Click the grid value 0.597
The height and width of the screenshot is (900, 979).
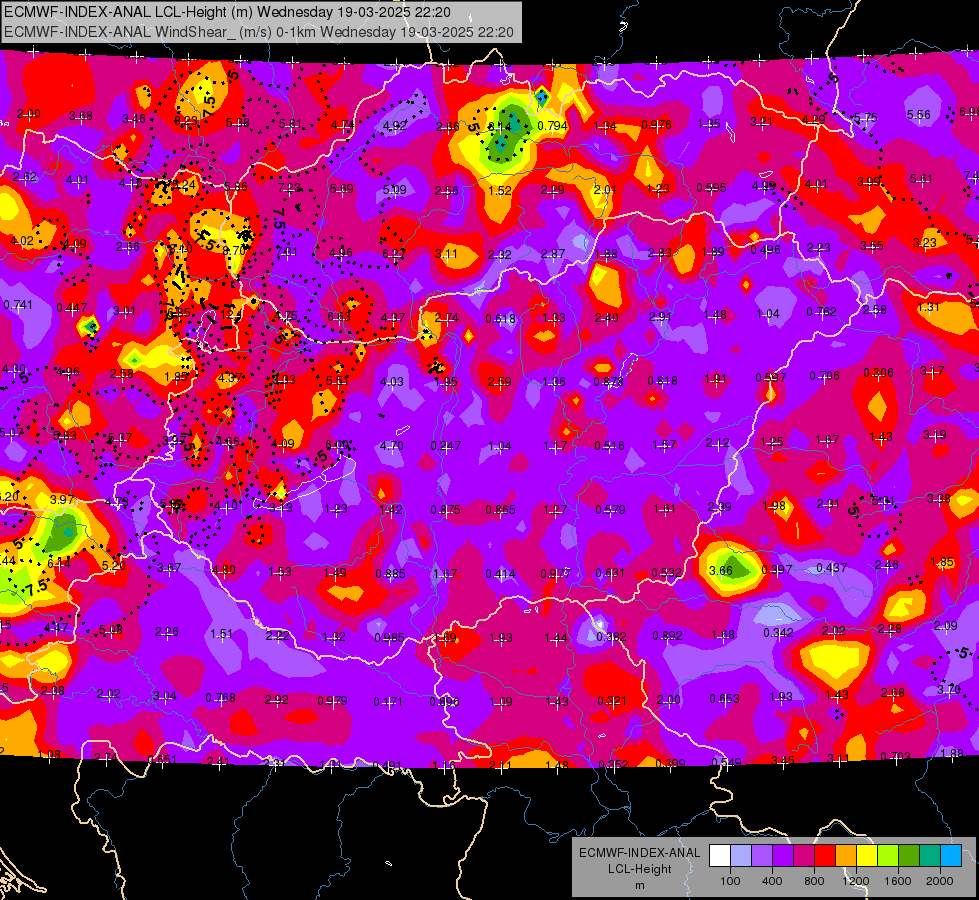[770, 377]
